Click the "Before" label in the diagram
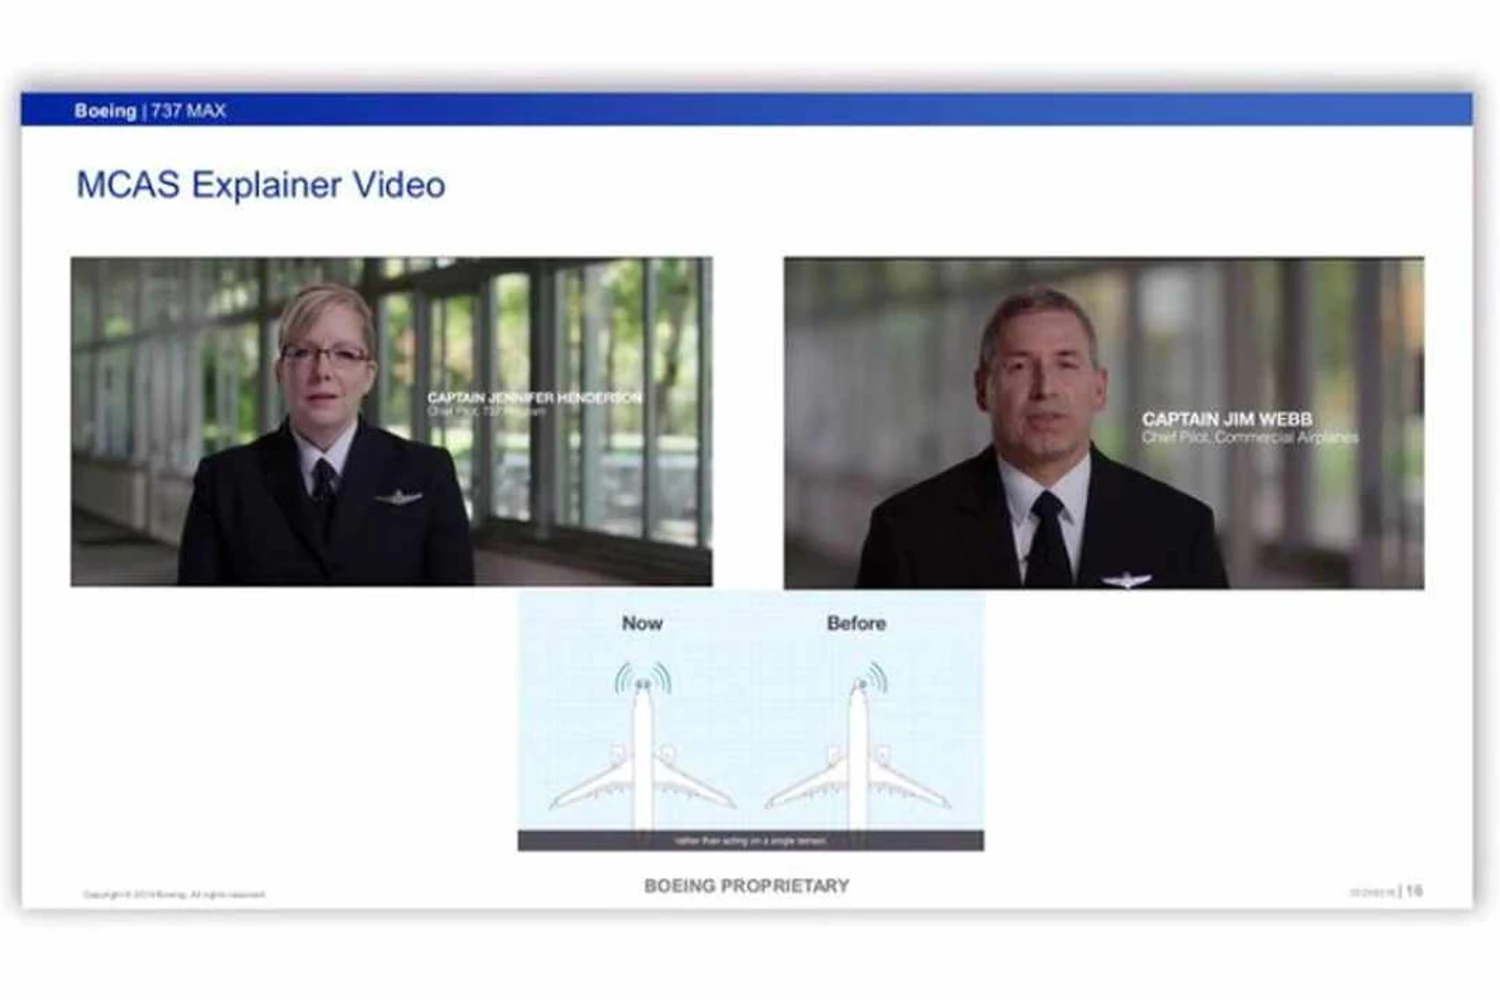The image size is (1500, 1000). click(x=856, y=623)
